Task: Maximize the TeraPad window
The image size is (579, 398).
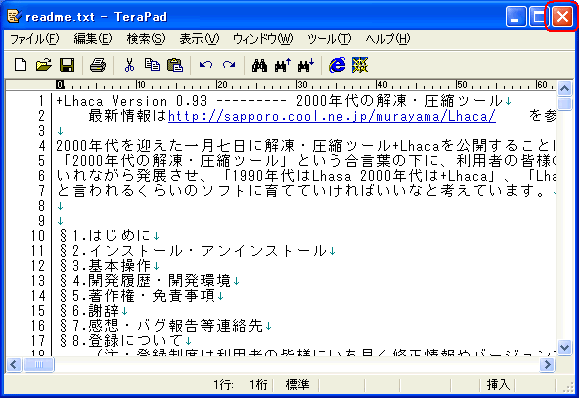Action: click(x=539, y=17)
